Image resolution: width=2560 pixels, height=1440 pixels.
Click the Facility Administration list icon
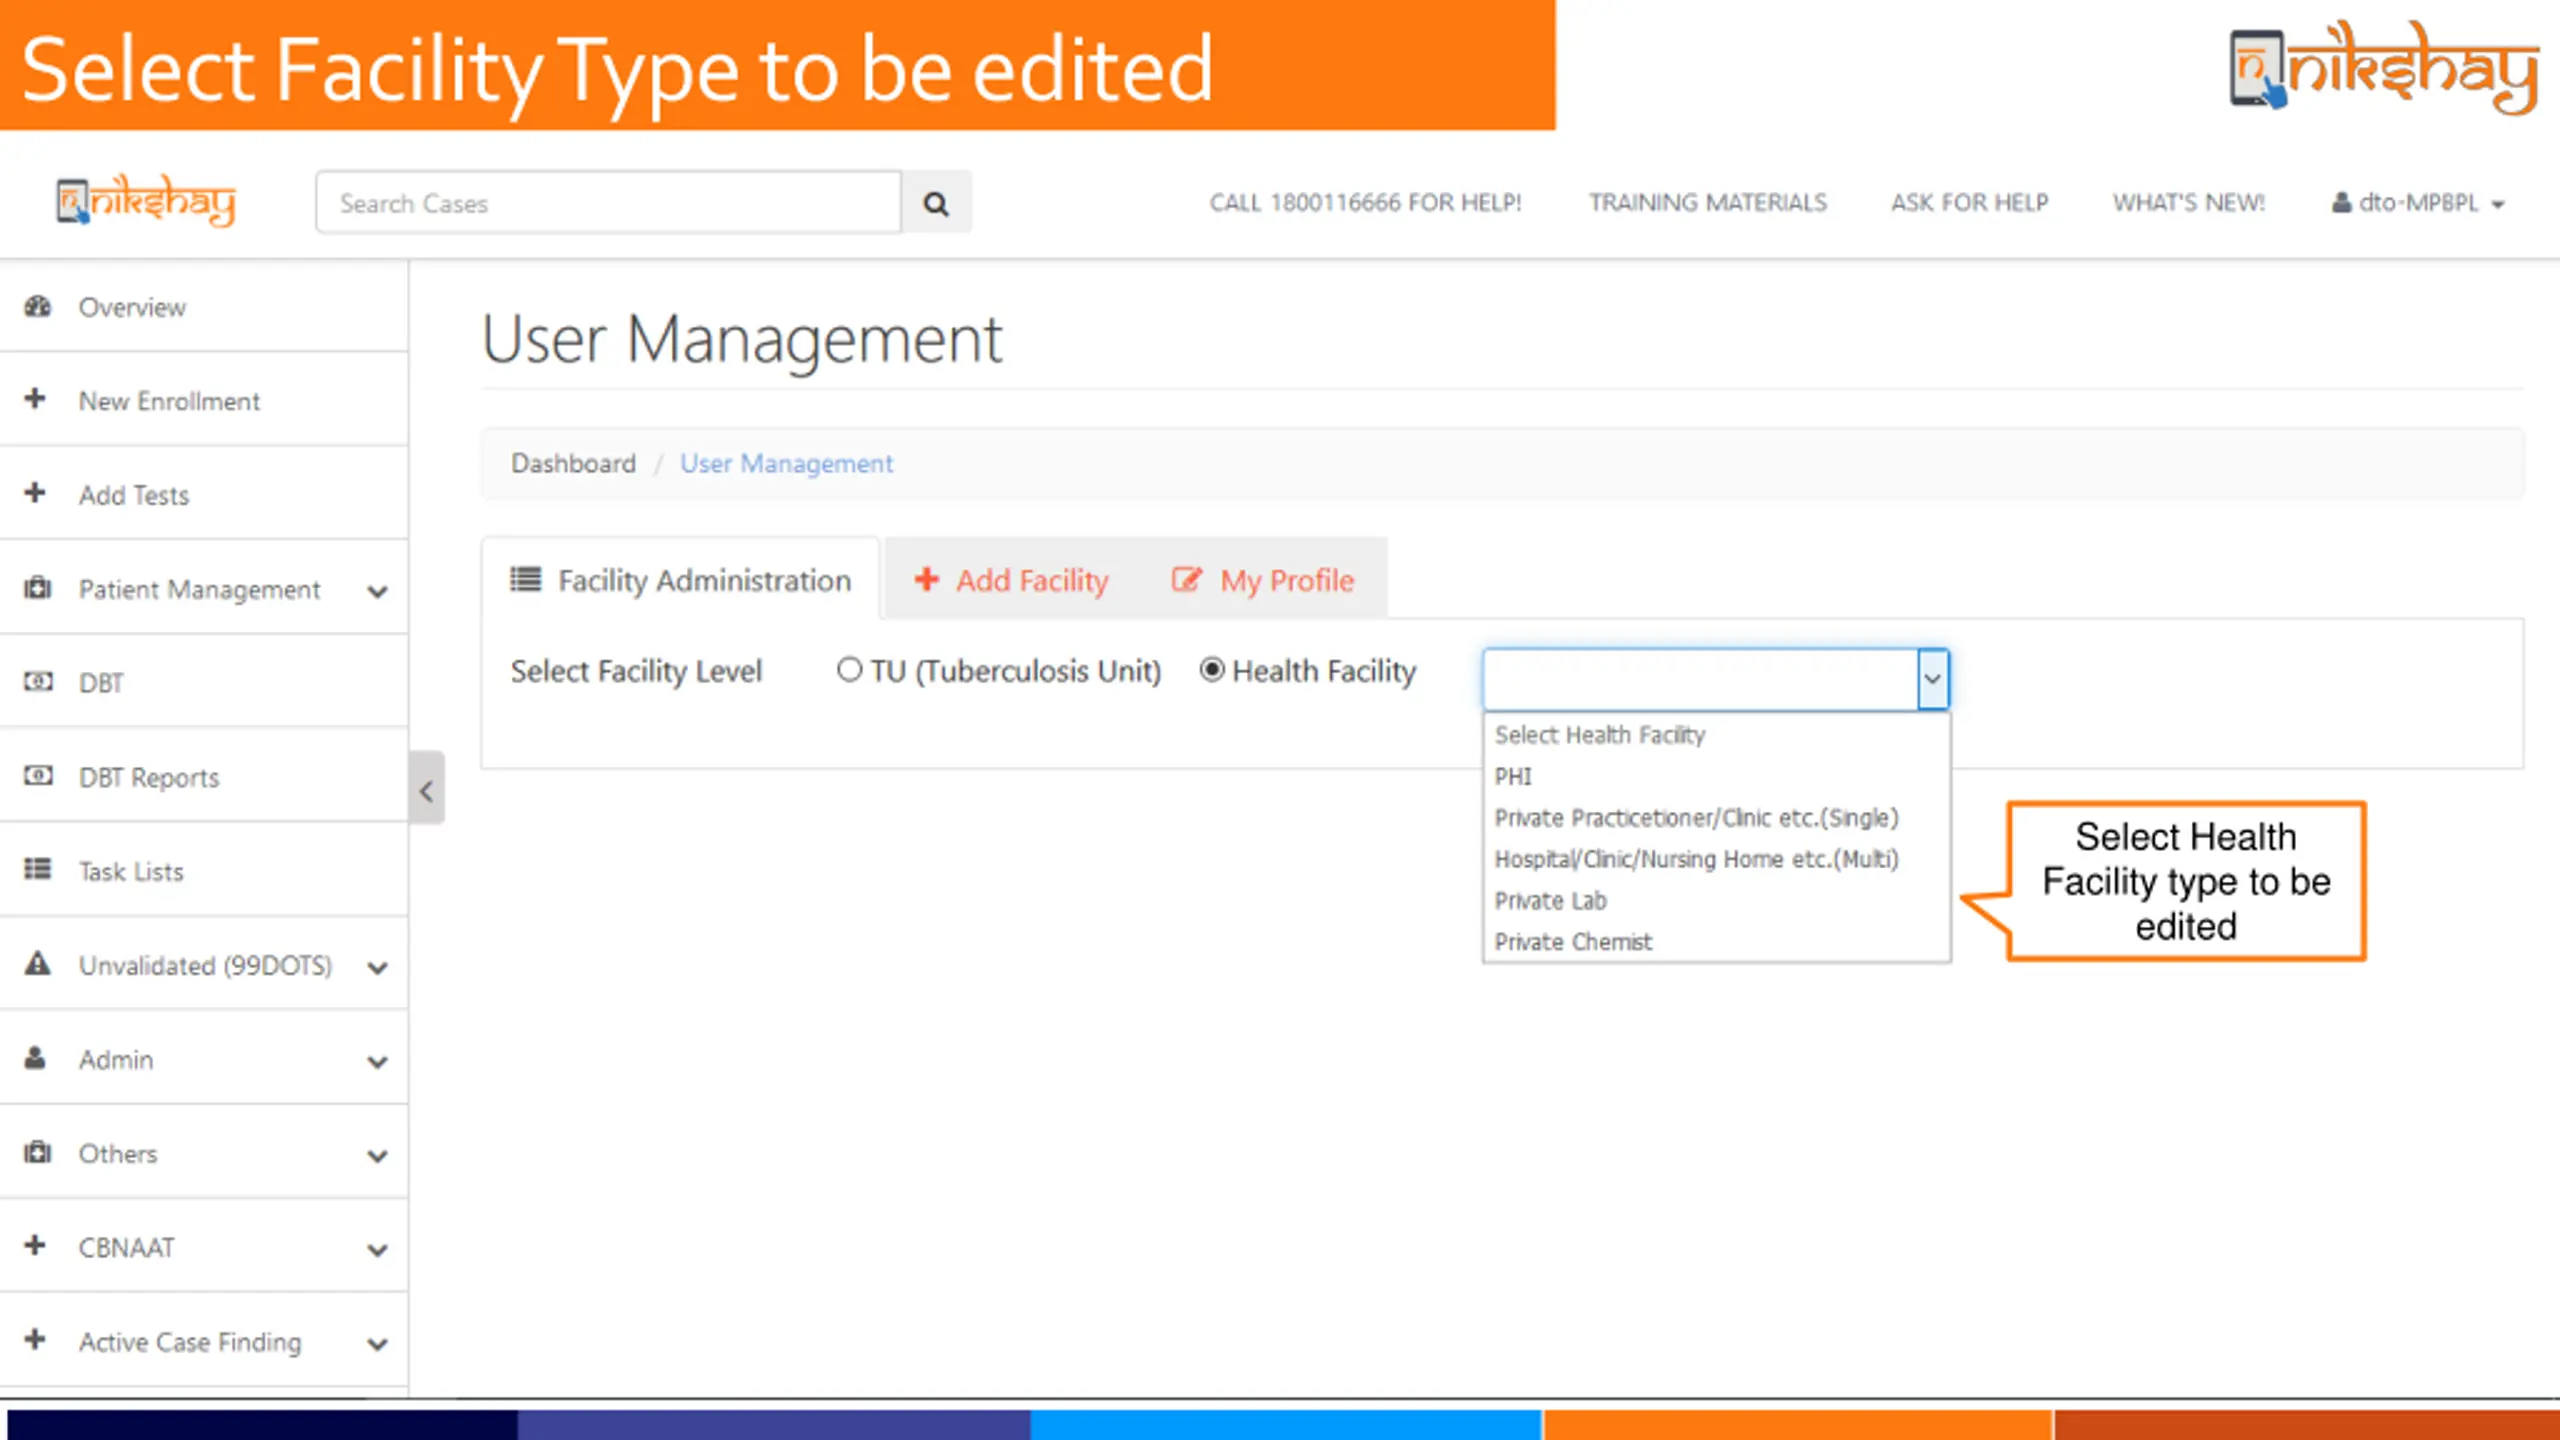[526, 579]
